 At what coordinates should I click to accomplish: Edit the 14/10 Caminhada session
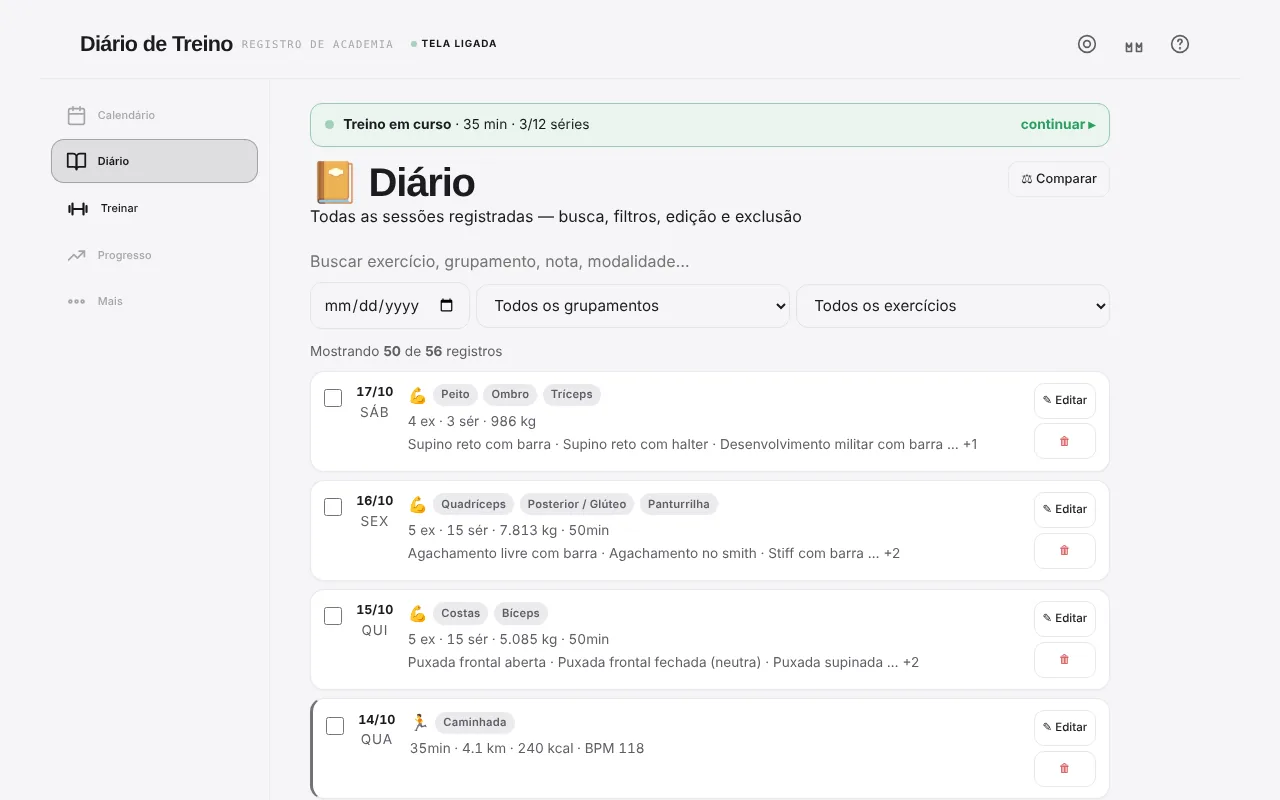1064,727
